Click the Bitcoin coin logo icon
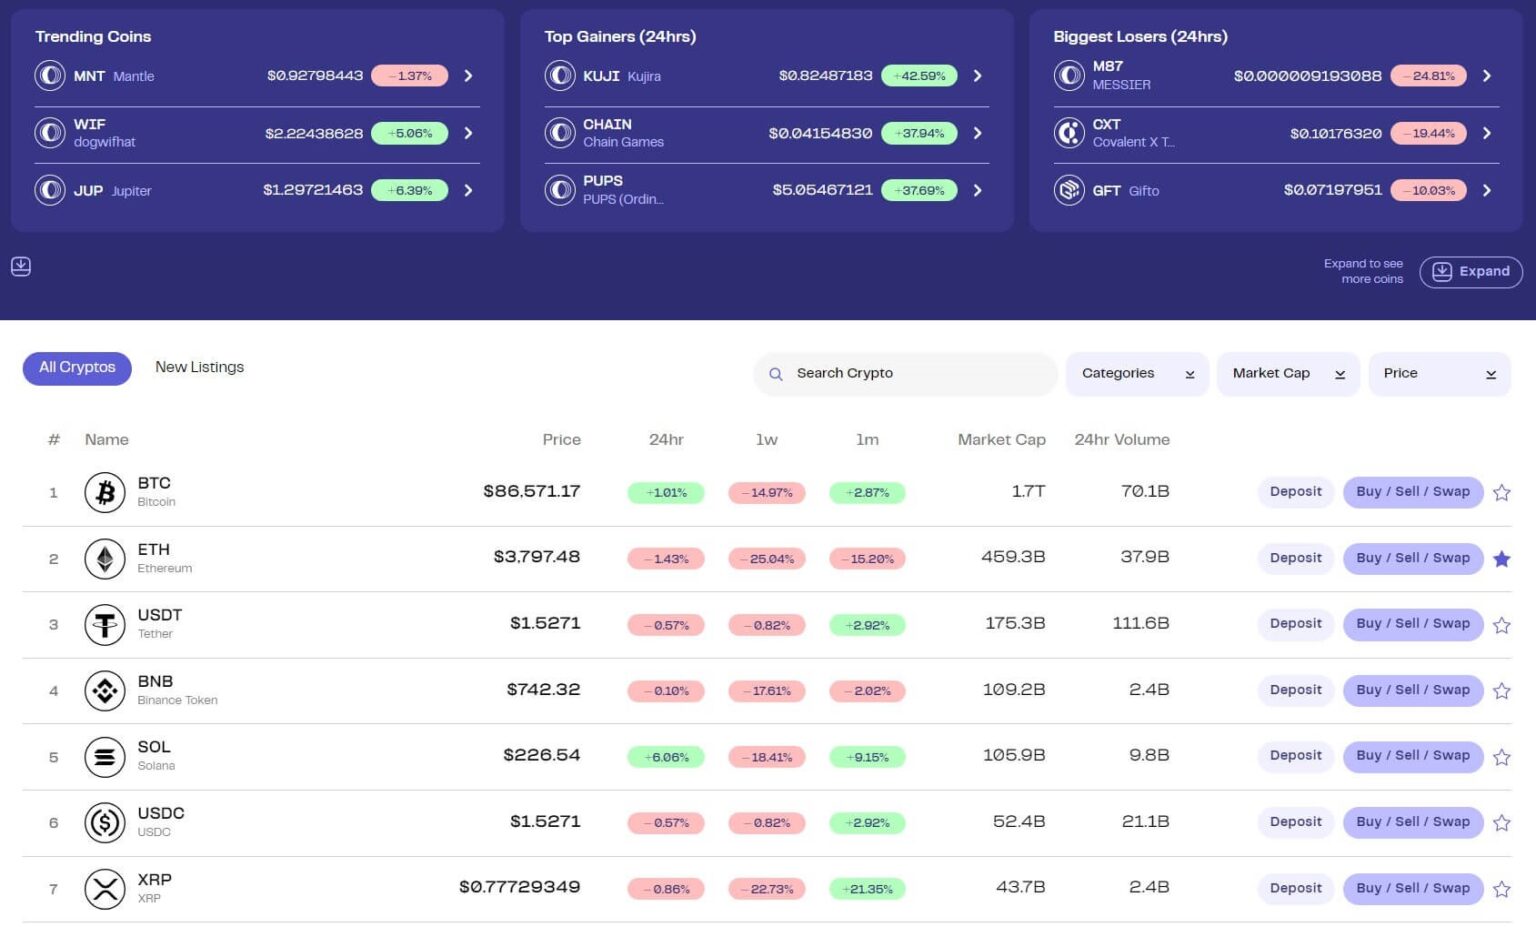1536x927 pixels. pyautogui.click(x=105, y=492)
